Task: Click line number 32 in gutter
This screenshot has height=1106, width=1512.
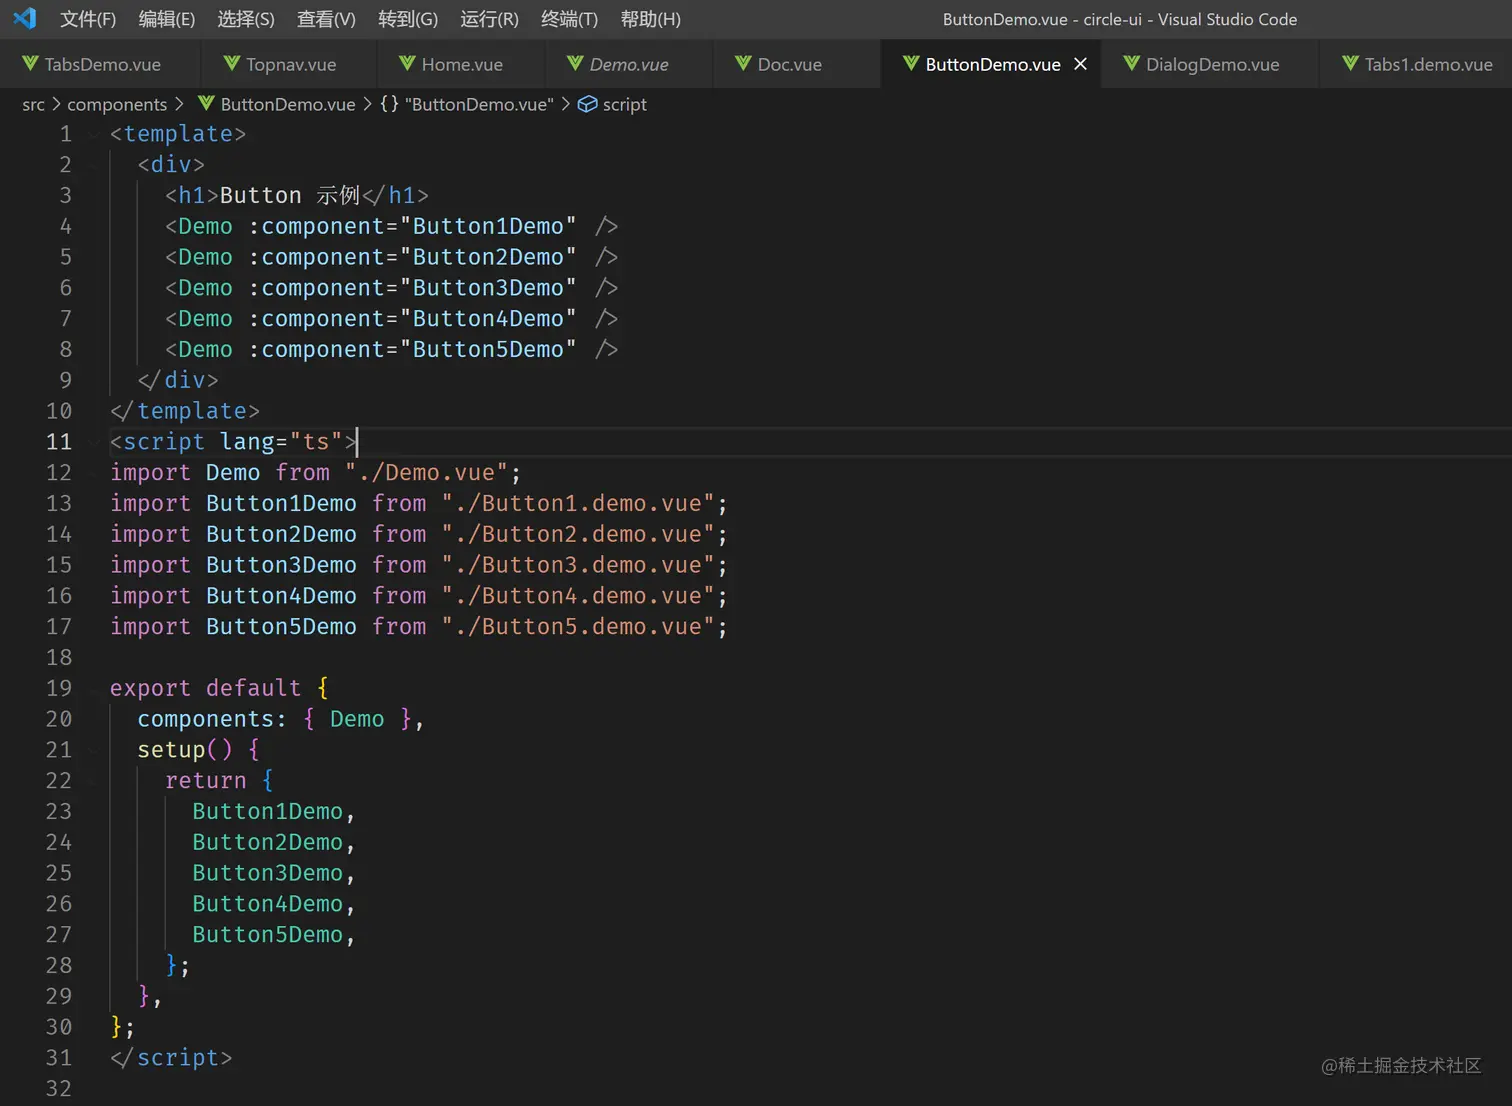Action: [59, 1088]
